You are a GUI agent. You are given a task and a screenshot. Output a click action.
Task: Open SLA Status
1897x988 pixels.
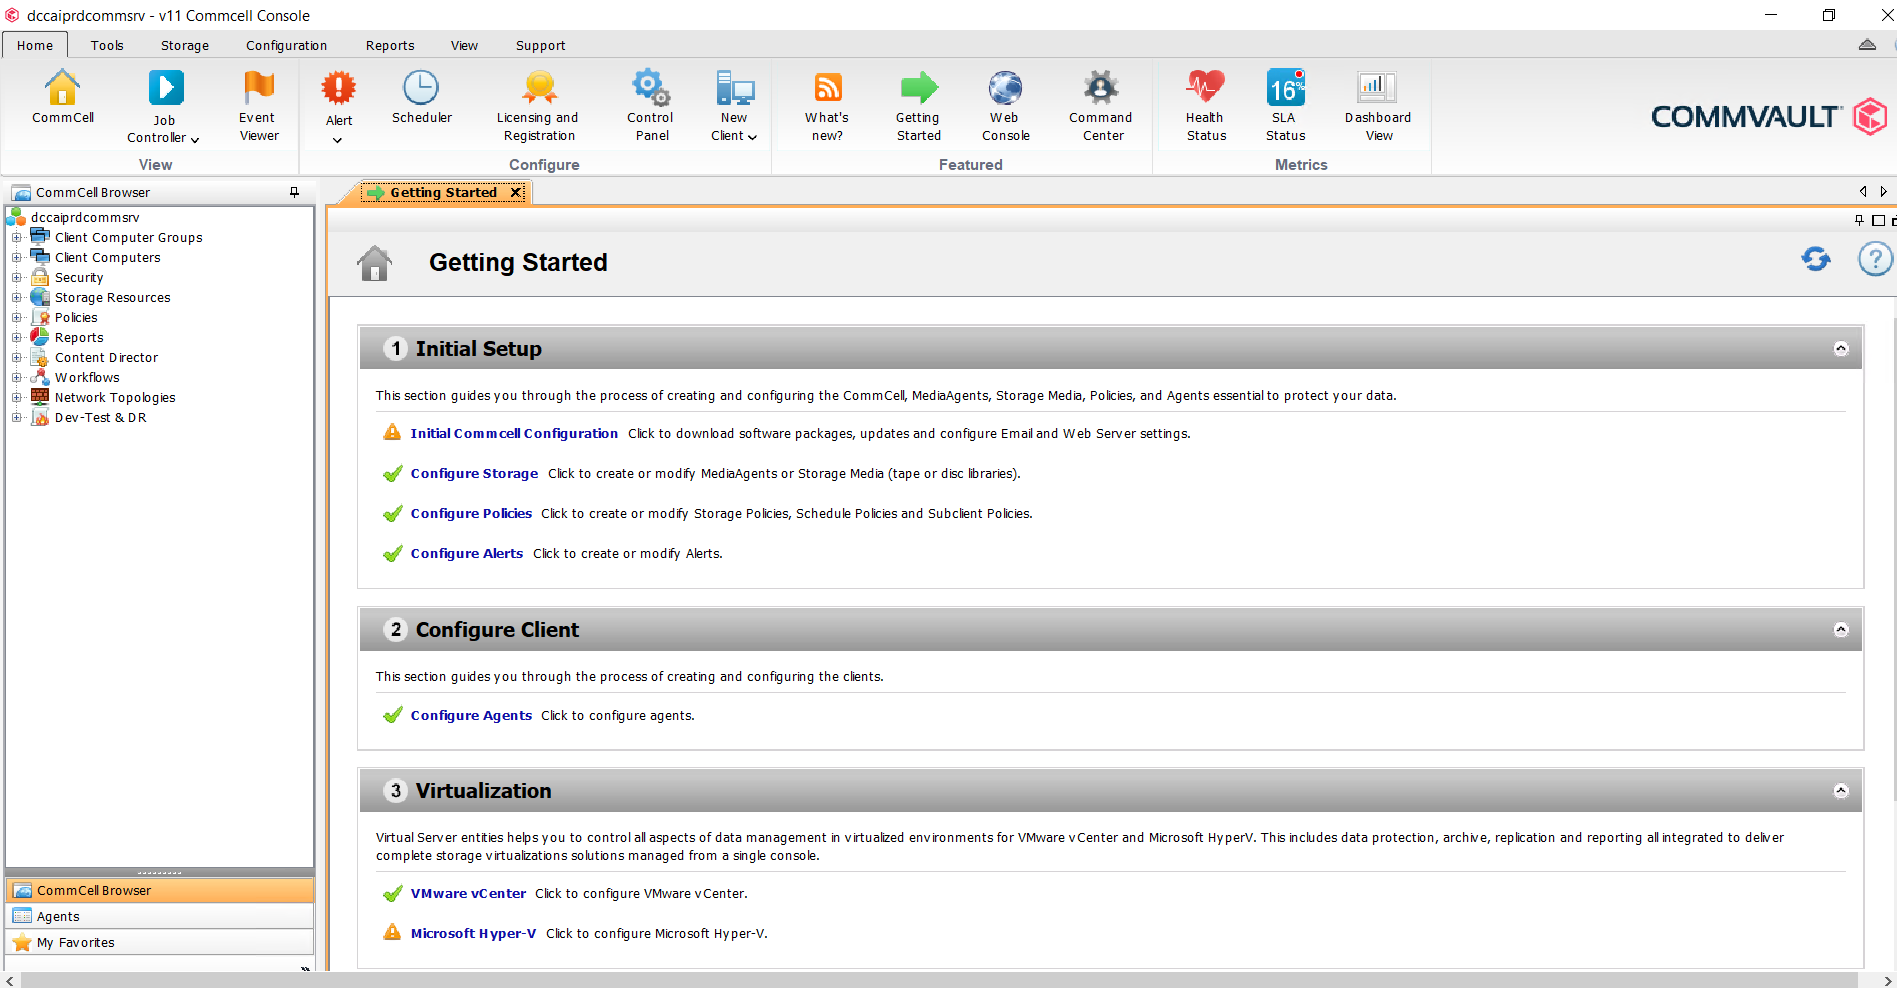pos(1285,106)
